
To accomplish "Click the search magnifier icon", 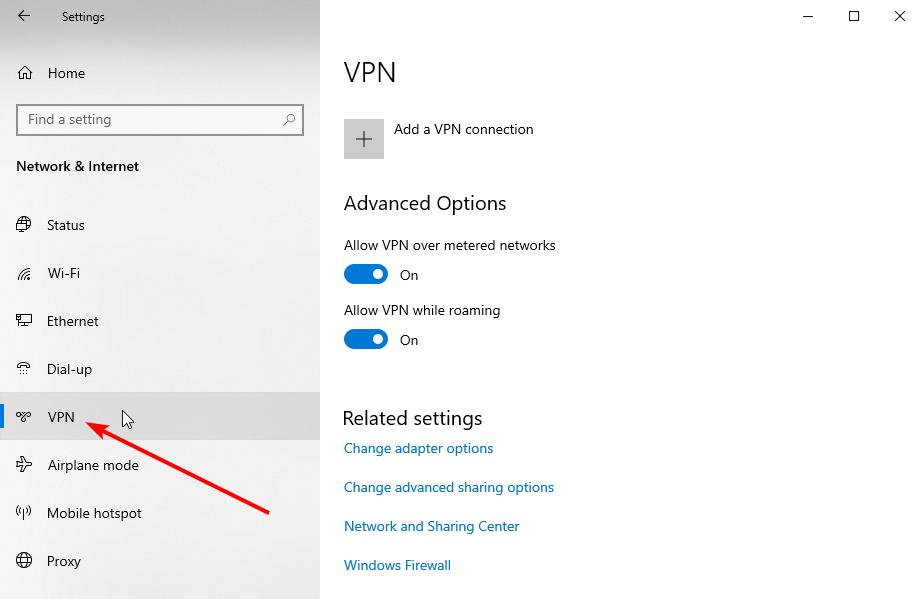I will [289, 120].
